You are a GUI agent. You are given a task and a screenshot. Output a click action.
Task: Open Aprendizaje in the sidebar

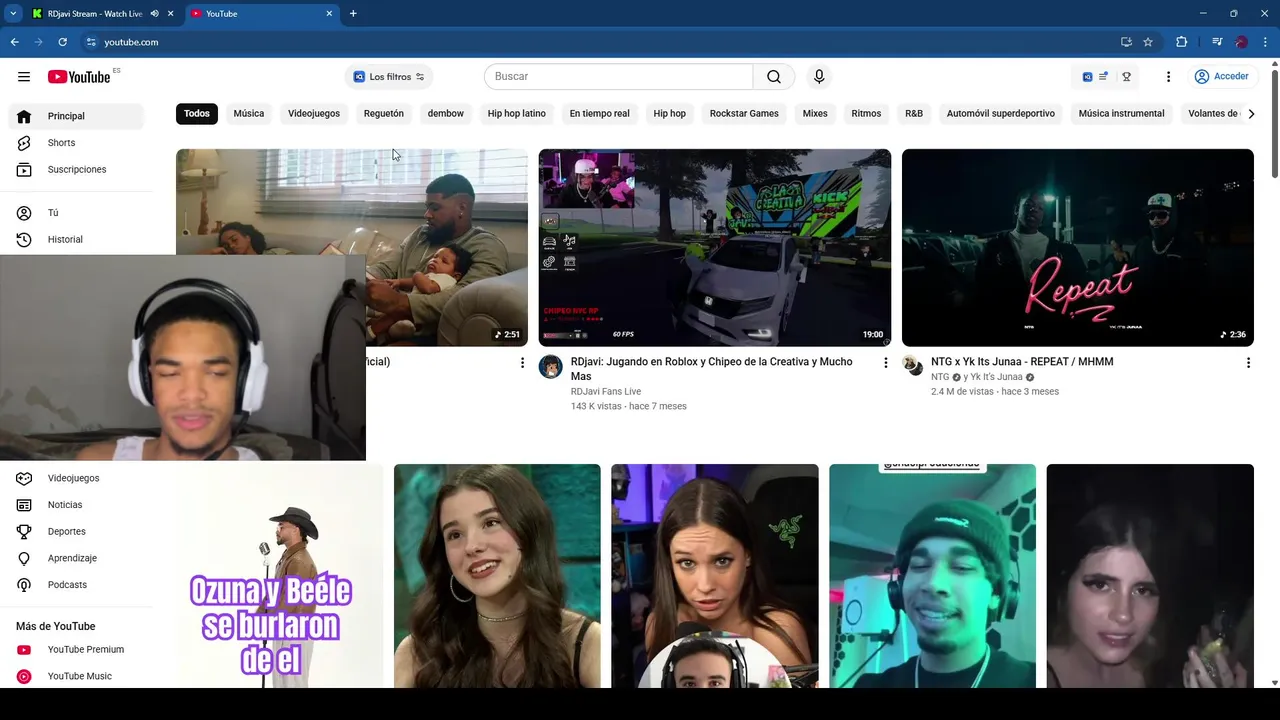click(76, 558)
